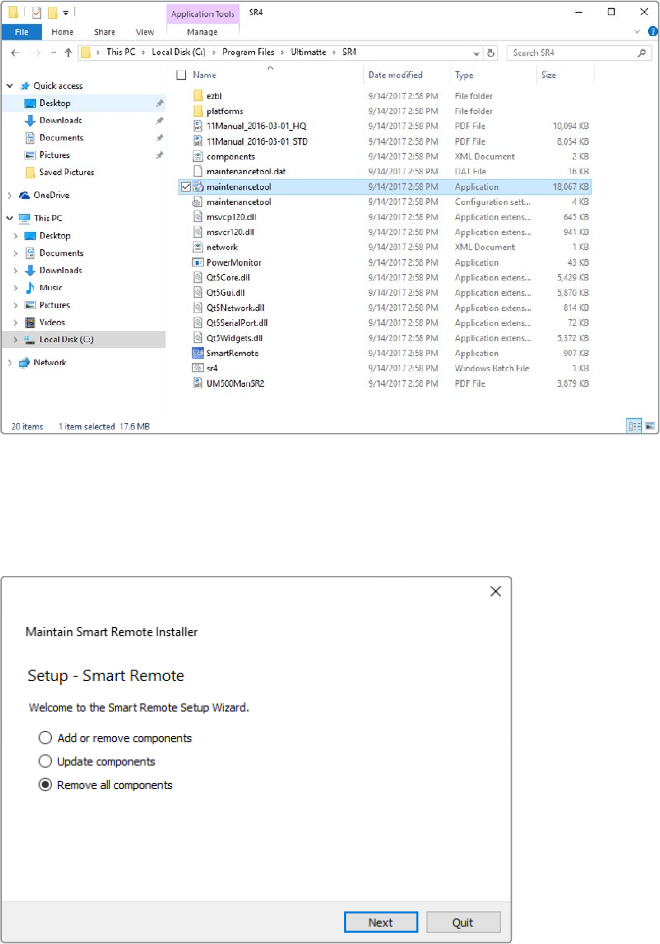This screenshot has height=944, width=660.
Task: Click the Application Tools contextual tab
Action: 202,13
